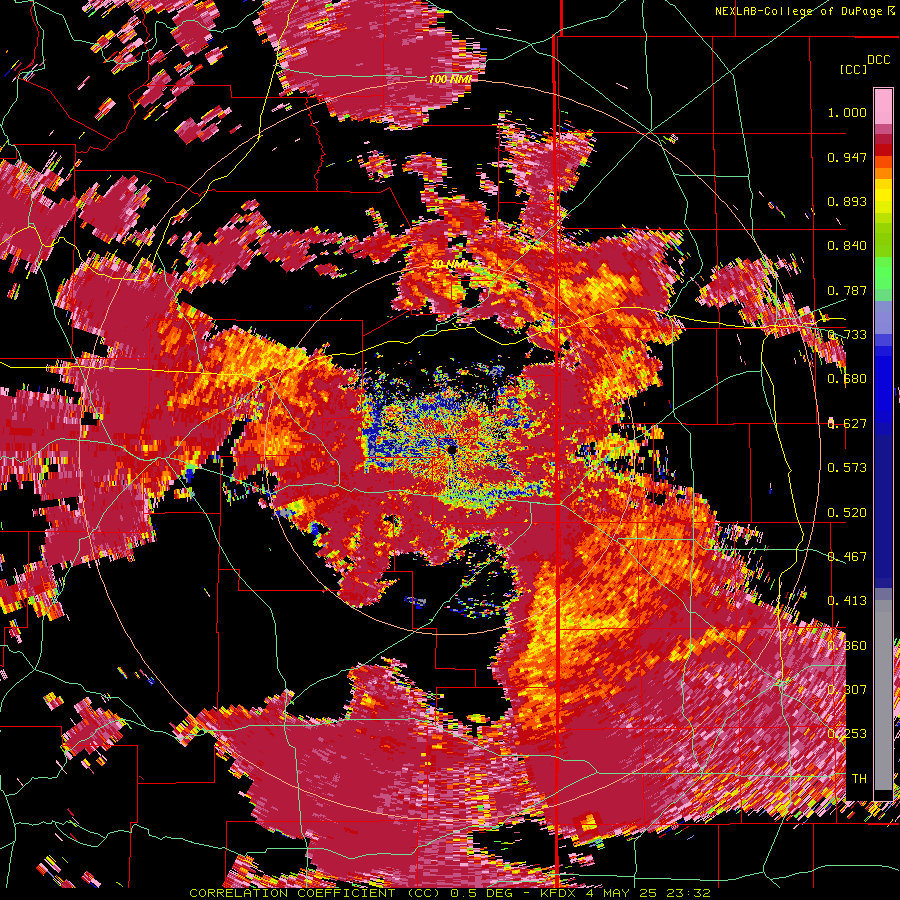The height and width of the screenshot is (900, 900).
Task: Click the DCC product label above legend
Action: tap(878, 60)
